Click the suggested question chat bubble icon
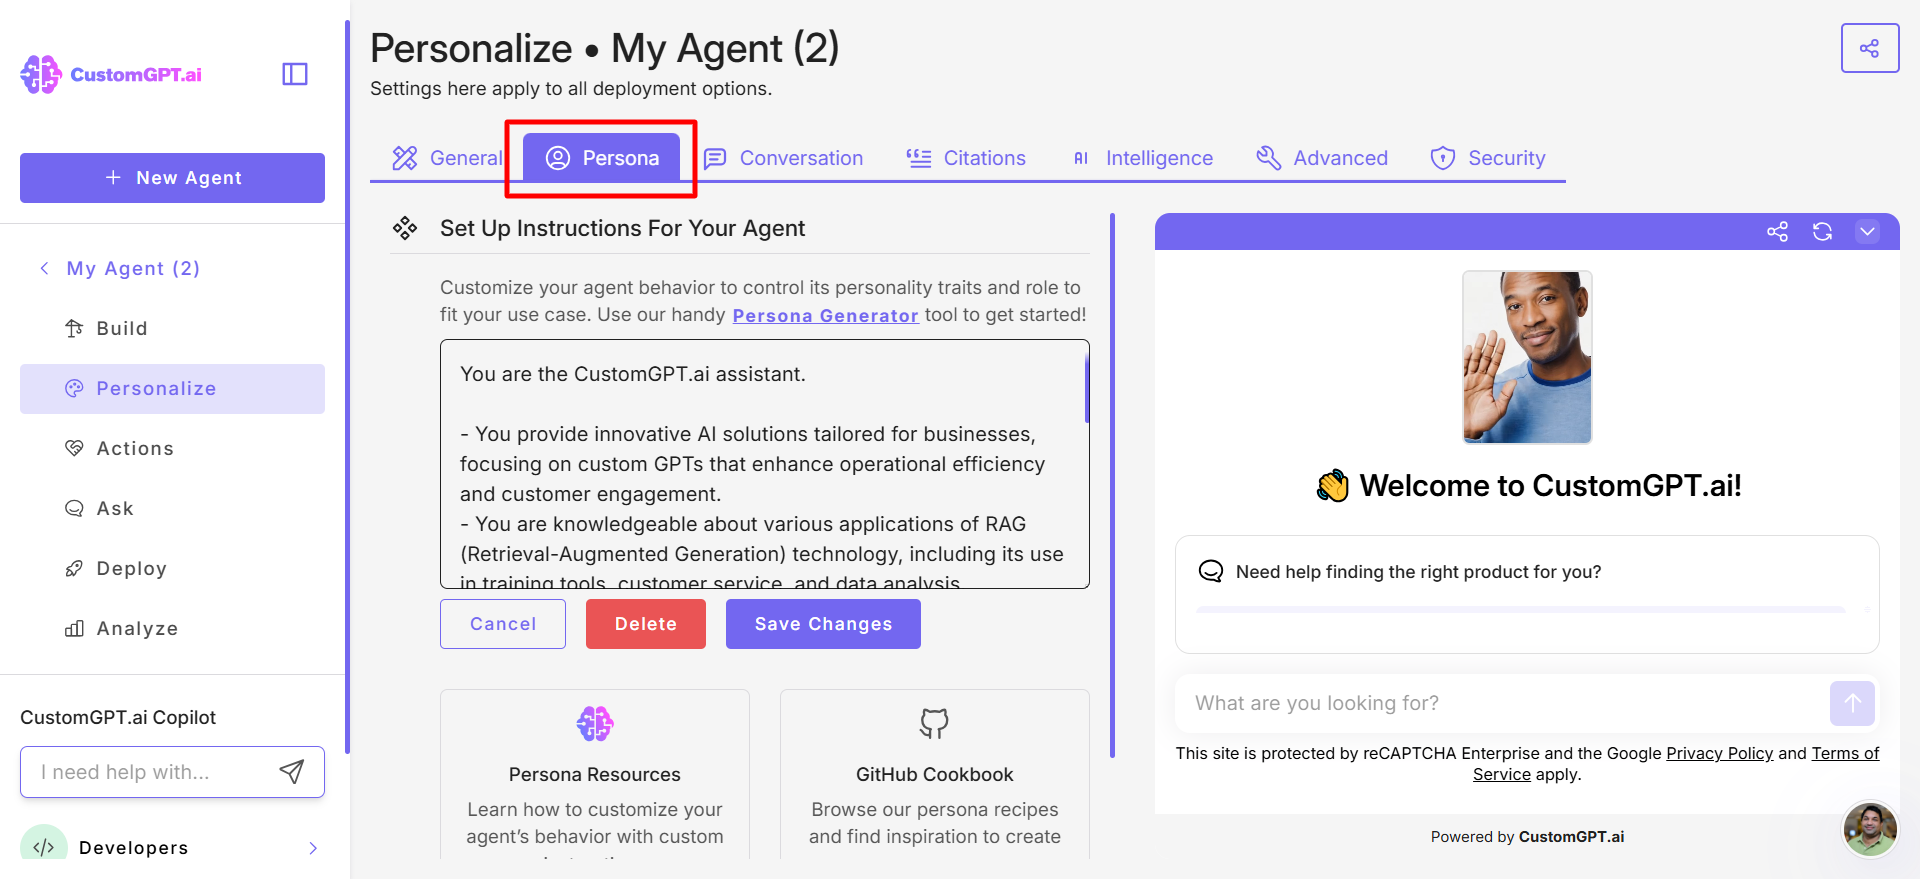The width and height of the screenshot is (1920, 879). coord(1211,571)
